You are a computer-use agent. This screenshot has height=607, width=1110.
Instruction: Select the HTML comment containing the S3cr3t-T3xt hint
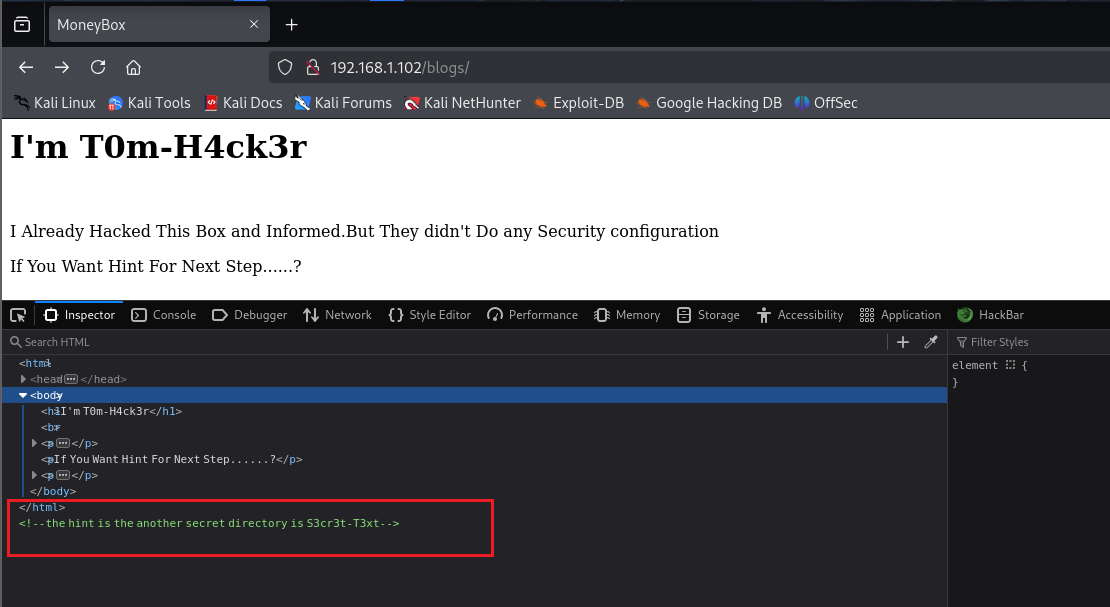209,523
